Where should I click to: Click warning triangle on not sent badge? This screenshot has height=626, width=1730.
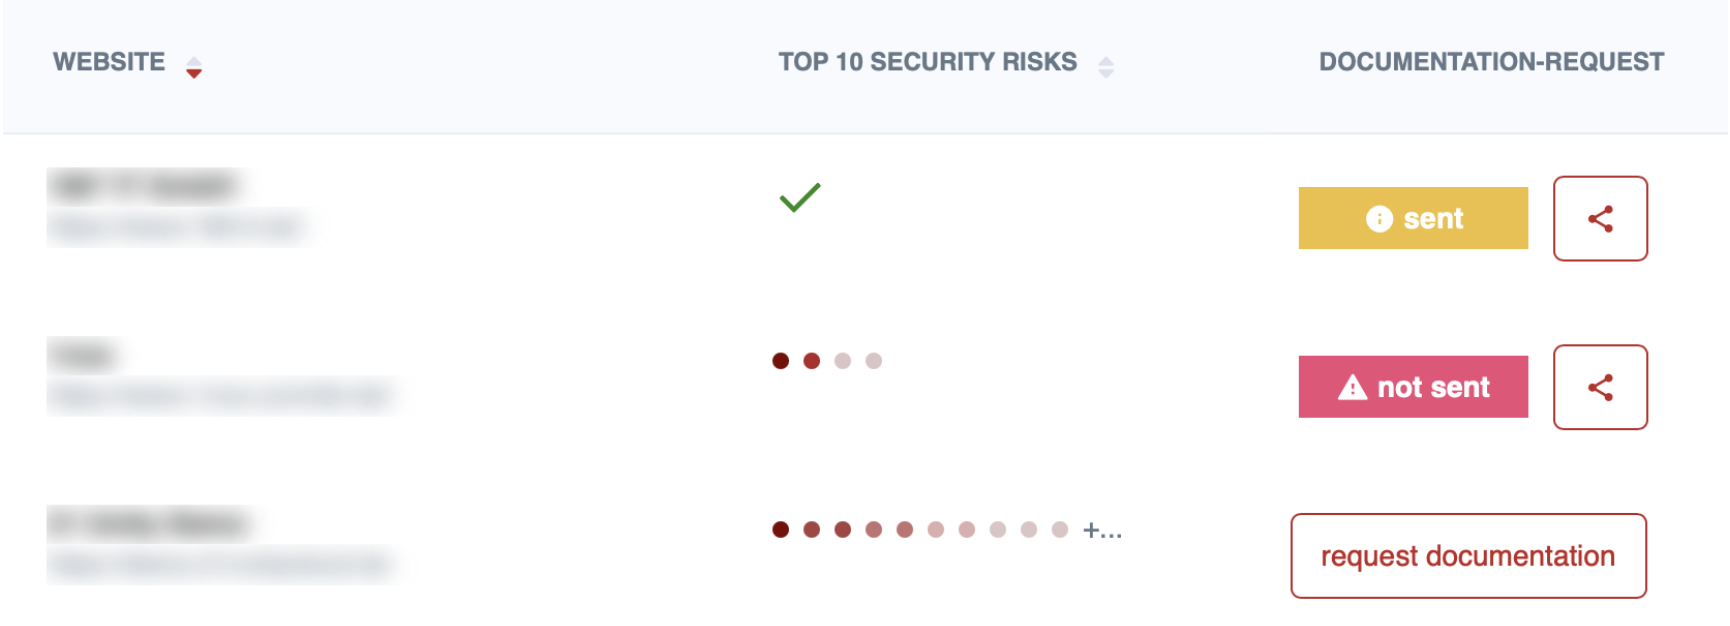(1352, 387)
